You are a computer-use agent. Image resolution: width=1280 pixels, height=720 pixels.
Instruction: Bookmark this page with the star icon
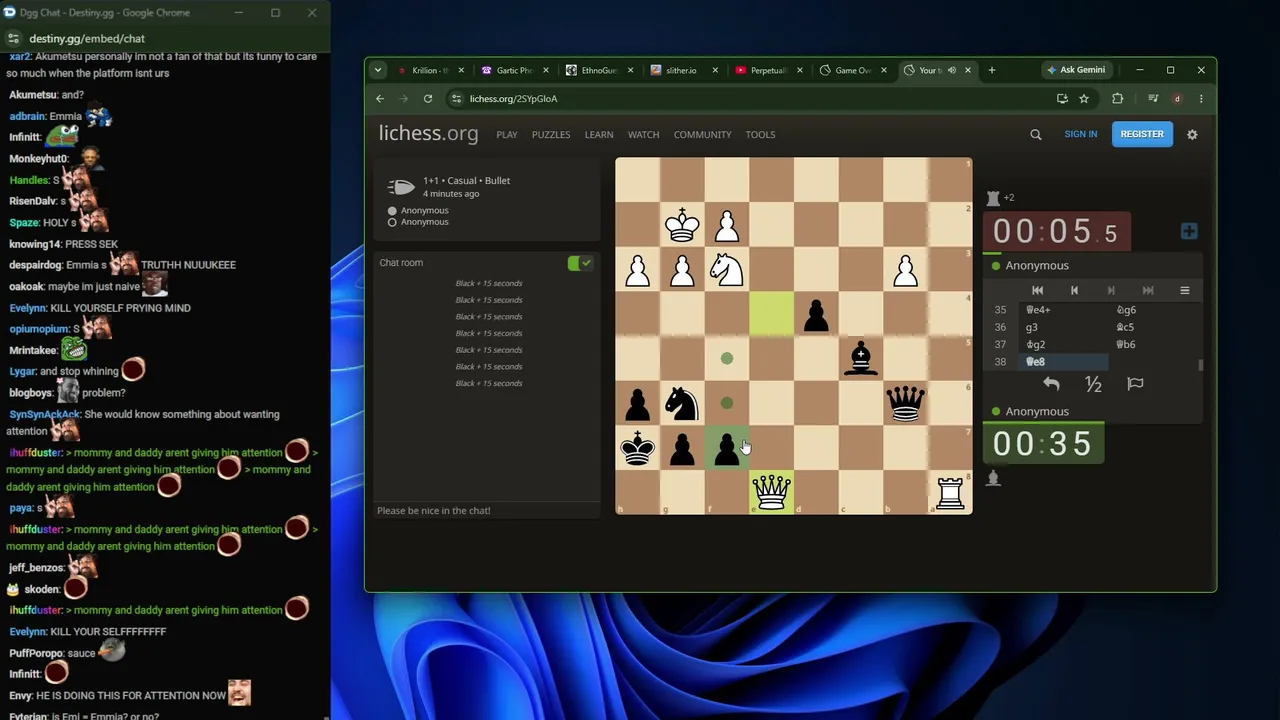click(1084, 98)
